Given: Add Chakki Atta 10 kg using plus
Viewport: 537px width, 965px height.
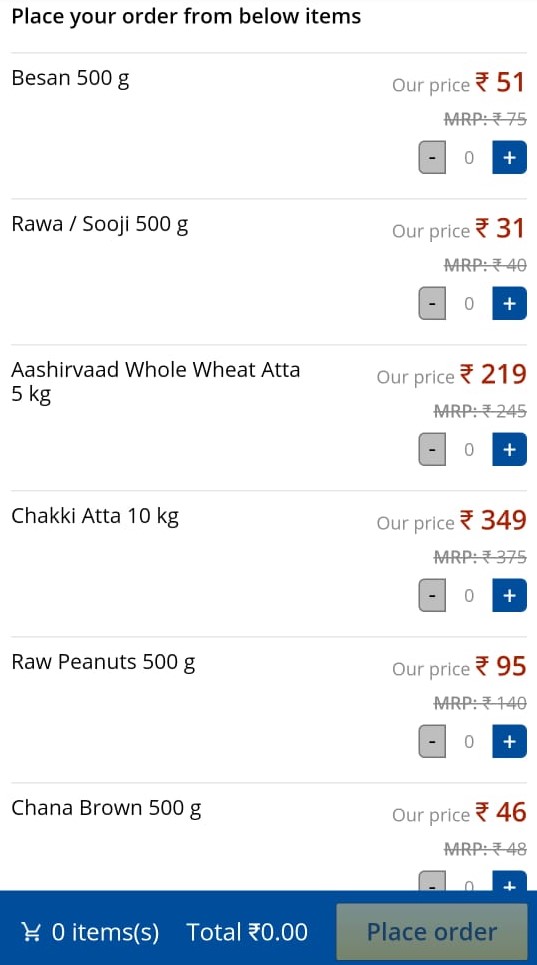Looking at the screenshot, I should [x=509, y=595].
